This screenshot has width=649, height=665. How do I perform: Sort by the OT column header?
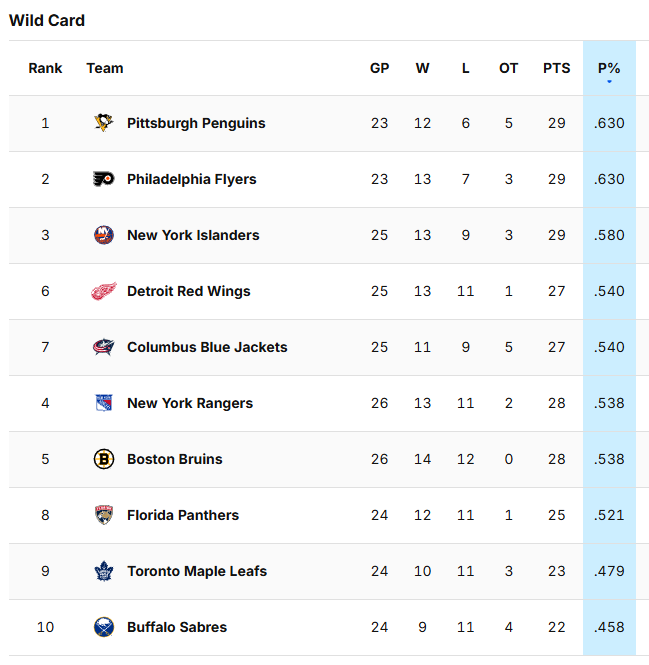(x=509, y=68)
